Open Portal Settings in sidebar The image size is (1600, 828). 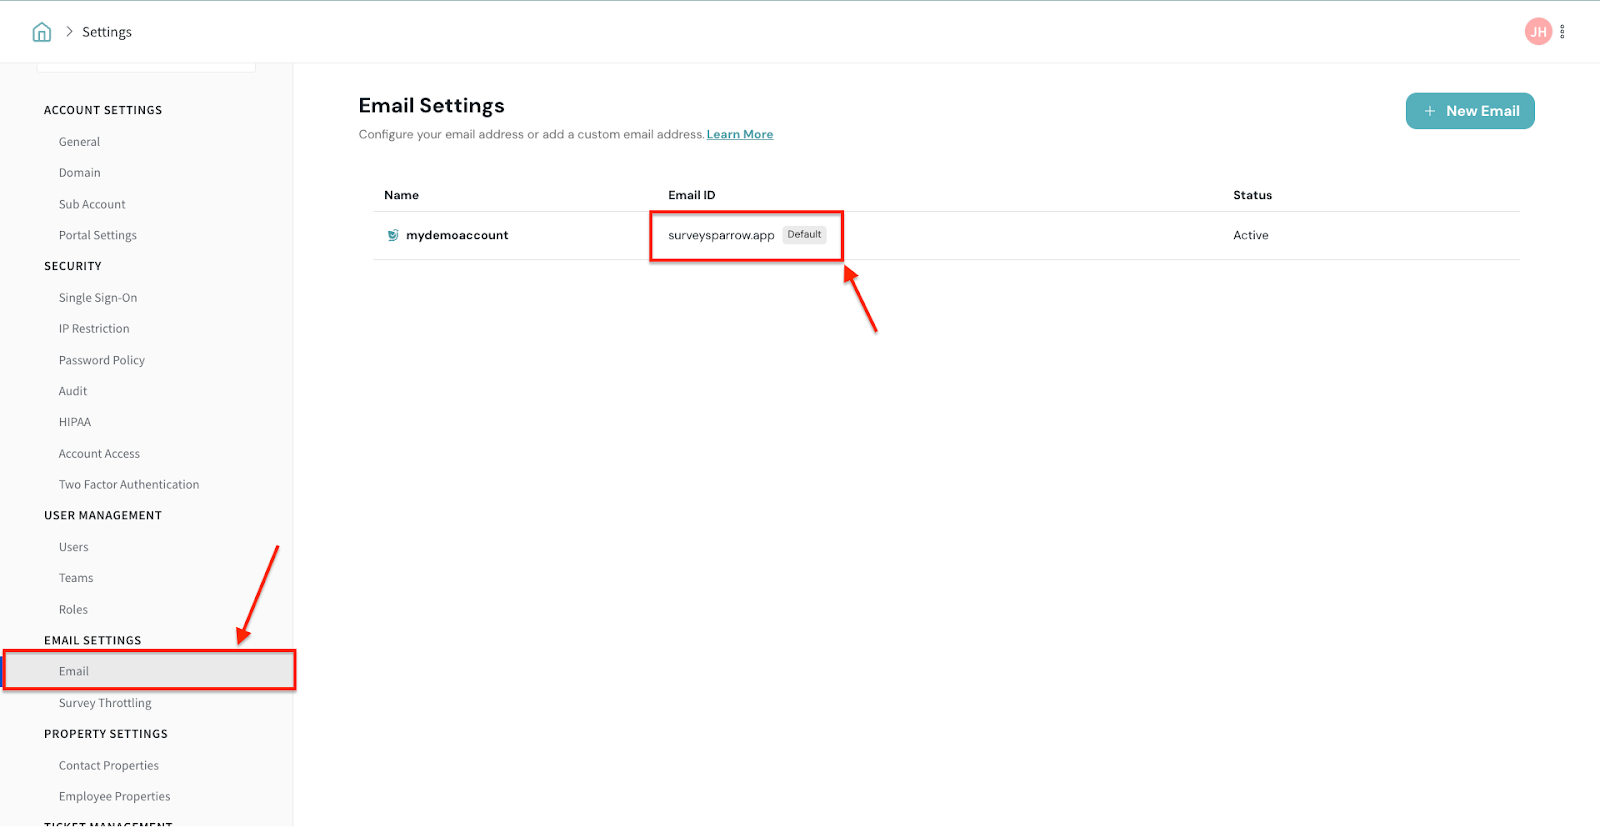pos(97,235)
